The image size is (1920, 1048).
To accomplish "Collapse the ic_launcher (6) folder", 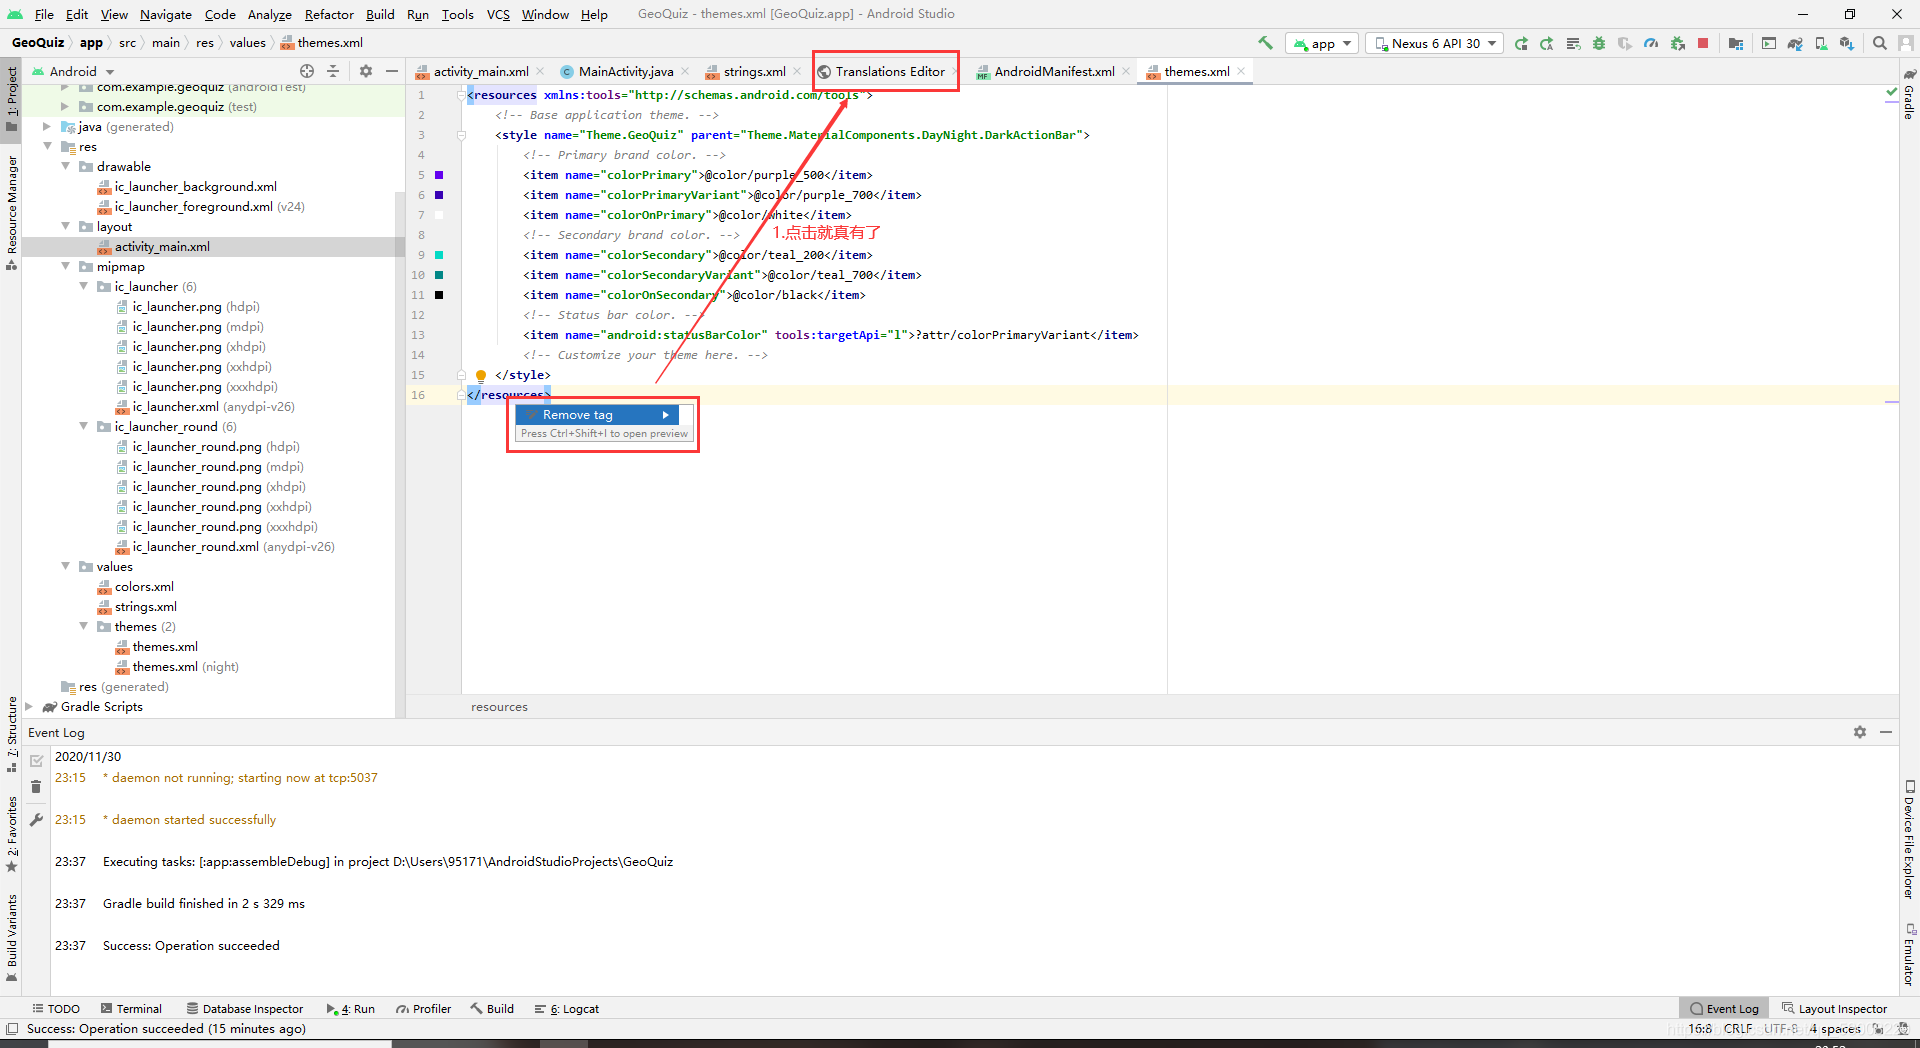I will pyautogui.click(x=83, y=287).
